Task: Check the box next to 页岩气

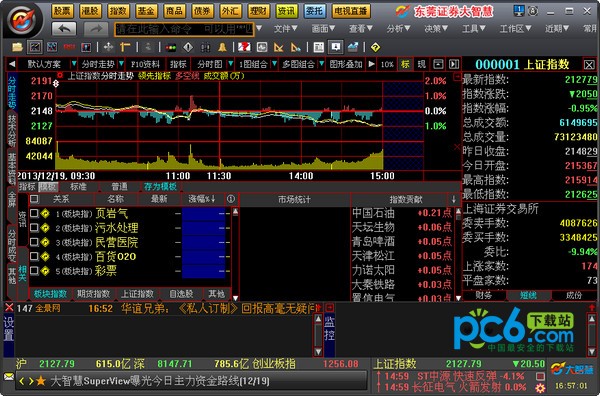Action: [x=34, y=213]
